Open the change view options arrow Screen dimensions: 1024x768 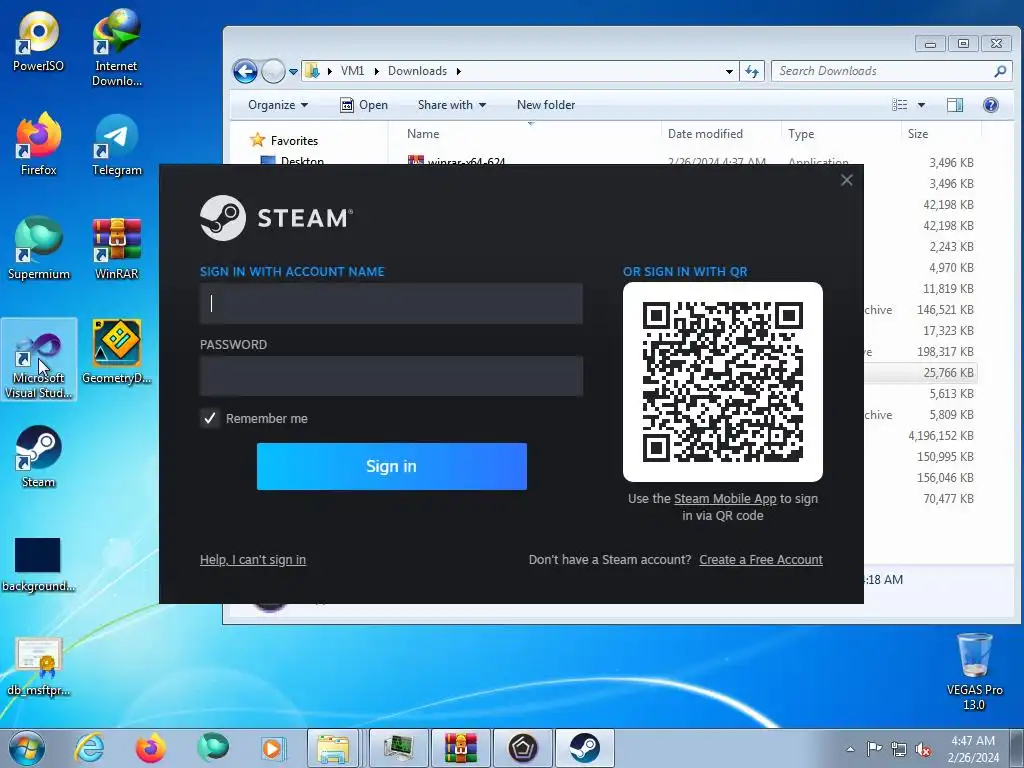(x=921, y=105)
